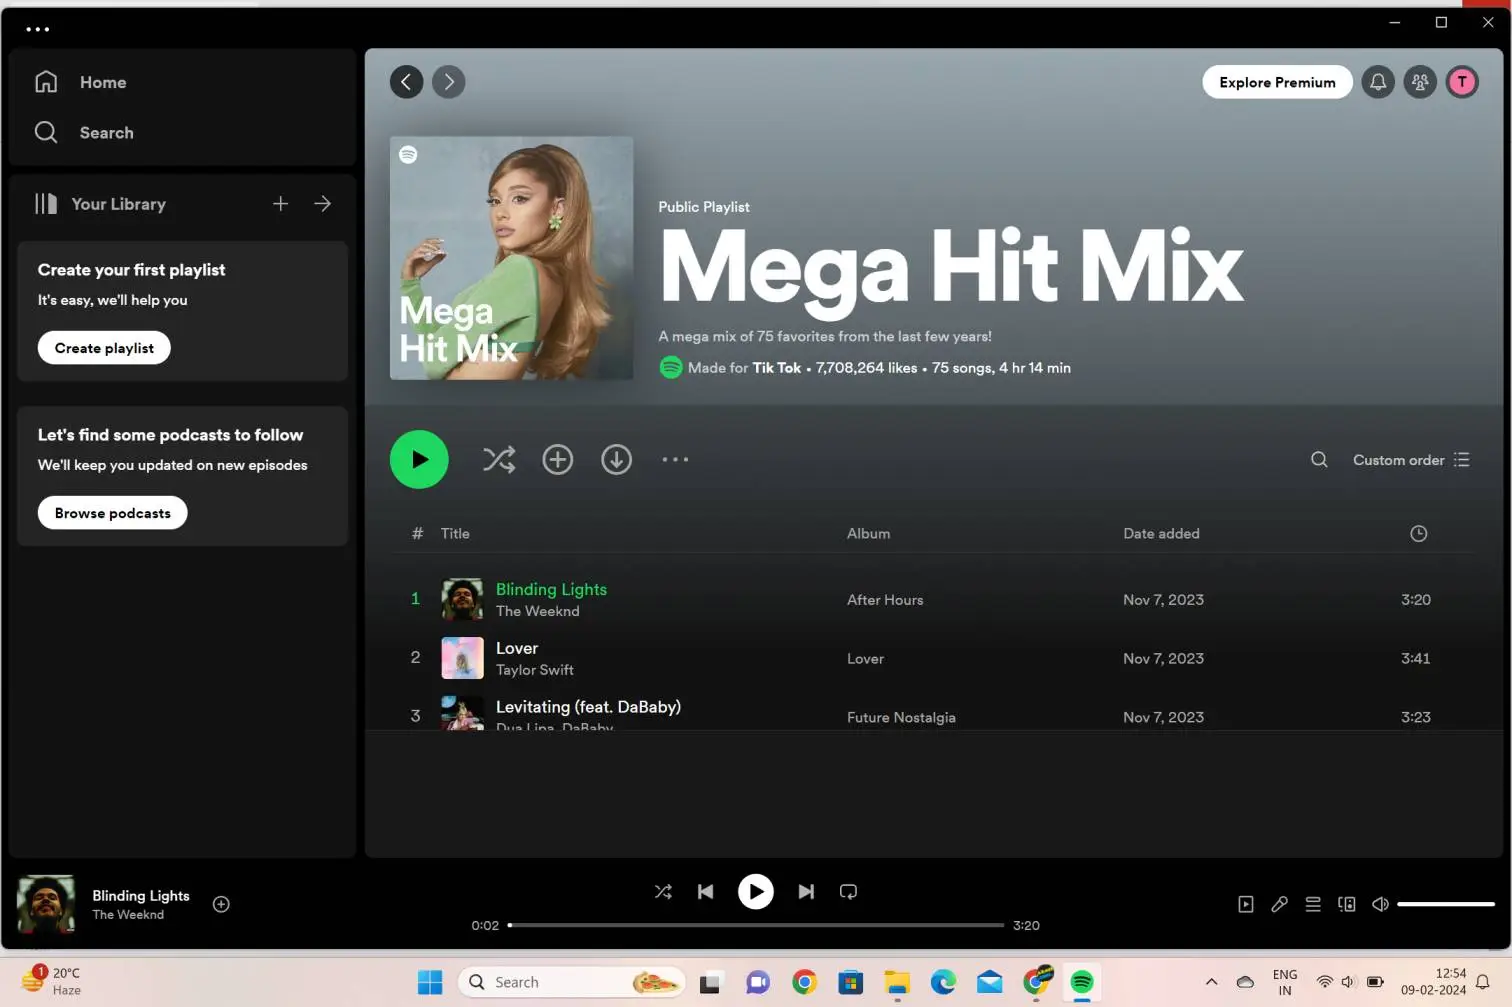1512x1007 pixels.
Task: Open The Weeknd artist link in track list
Action: [x=537, y=611]
